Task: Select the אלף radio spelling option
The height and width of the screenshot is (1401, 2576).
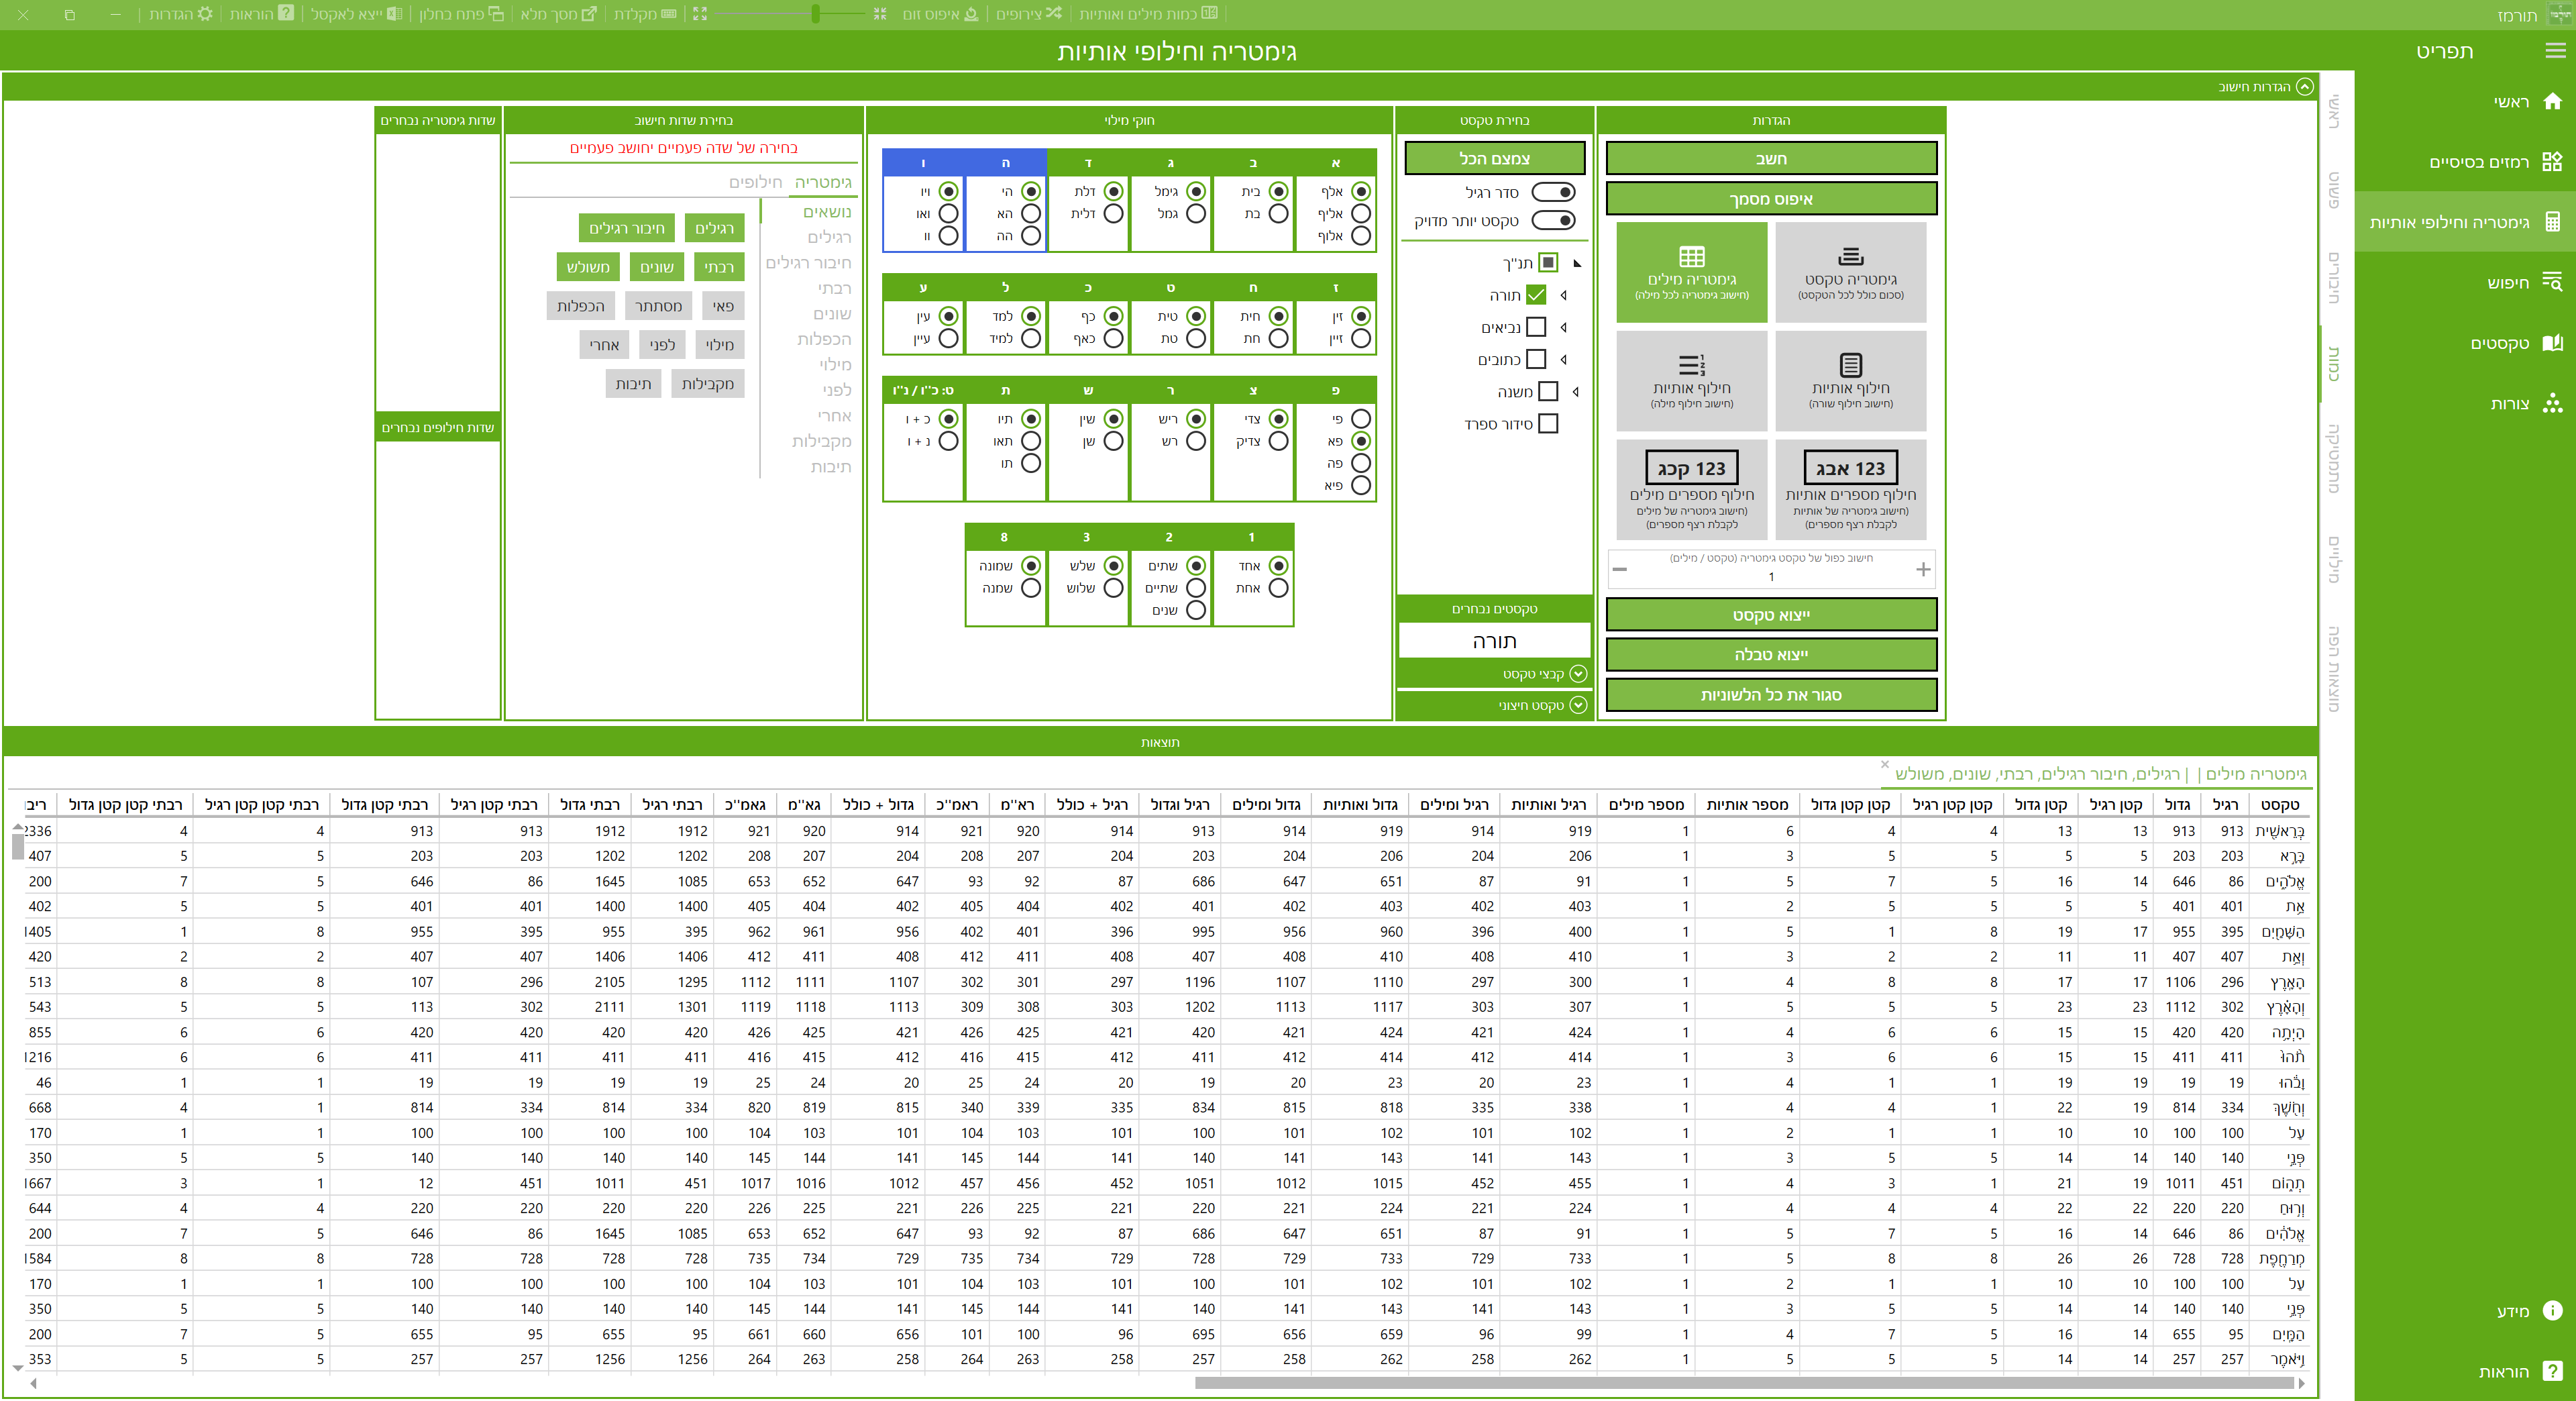Action: pos(1360,191)
